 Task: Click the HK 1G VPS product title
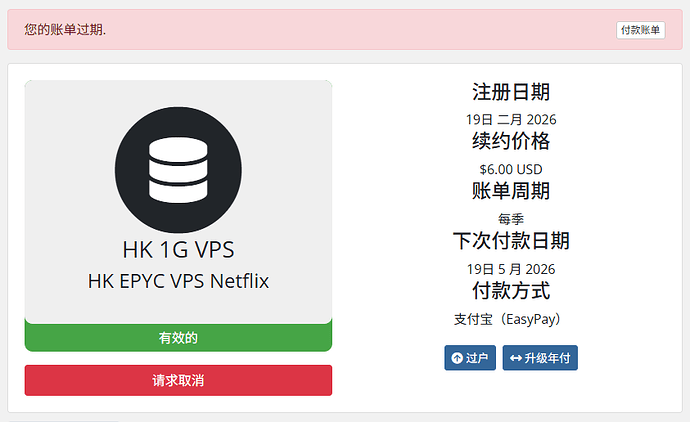pyautogui.click(x=178, y=250)
